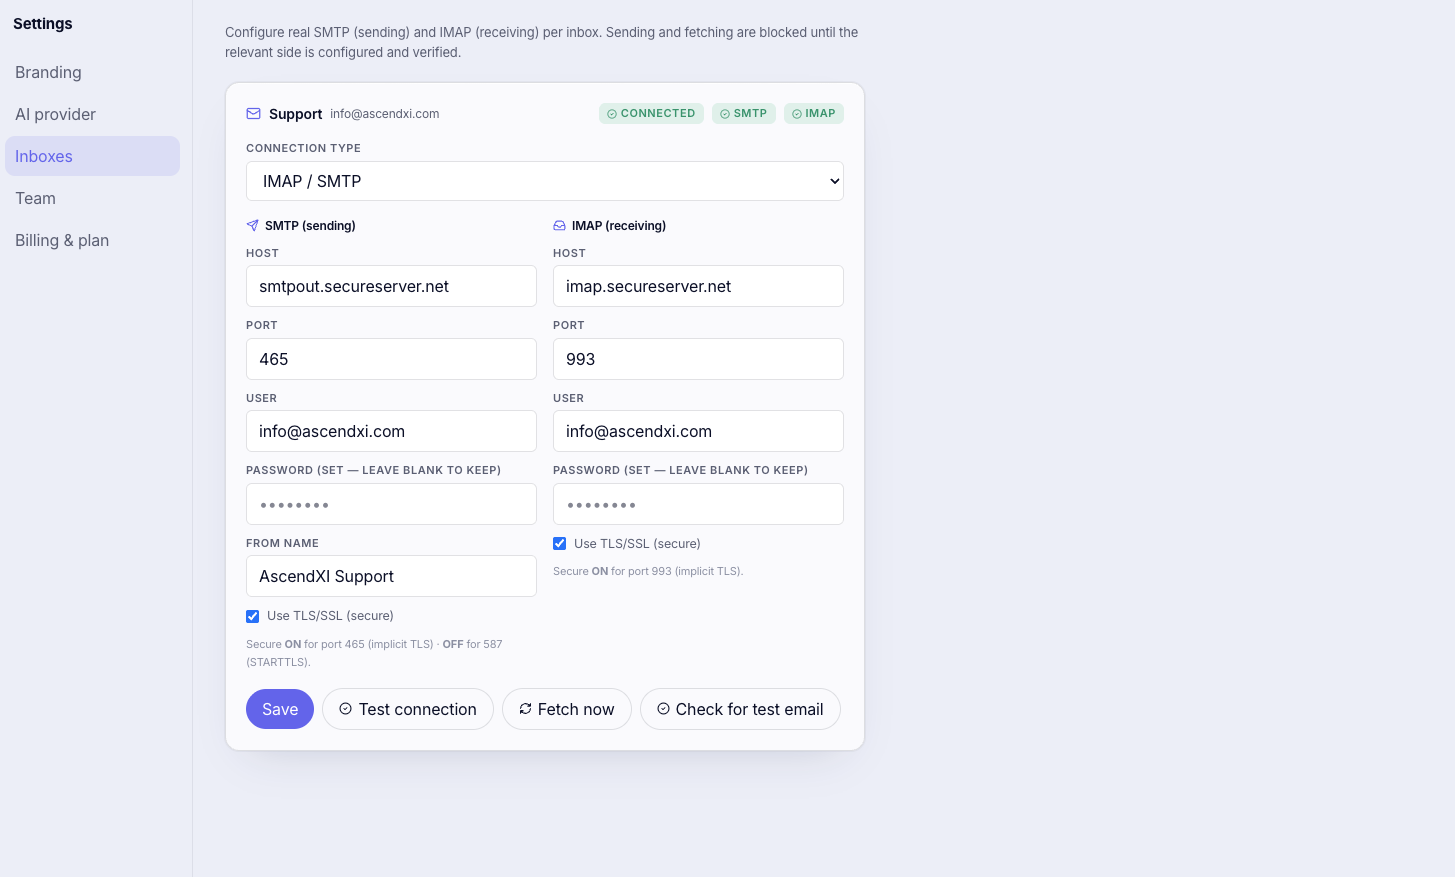
Task: Click the IMAP Use TLS/SSL (secure) label text
Action: coord(637,544)
